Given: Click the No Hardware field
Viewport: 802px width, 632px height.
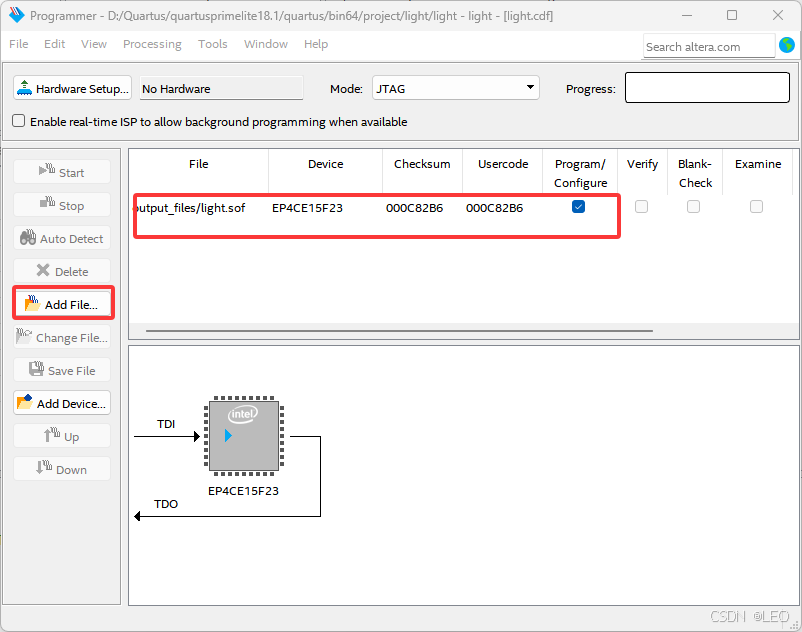Looking at the screenshot, I should coord(221,88).
